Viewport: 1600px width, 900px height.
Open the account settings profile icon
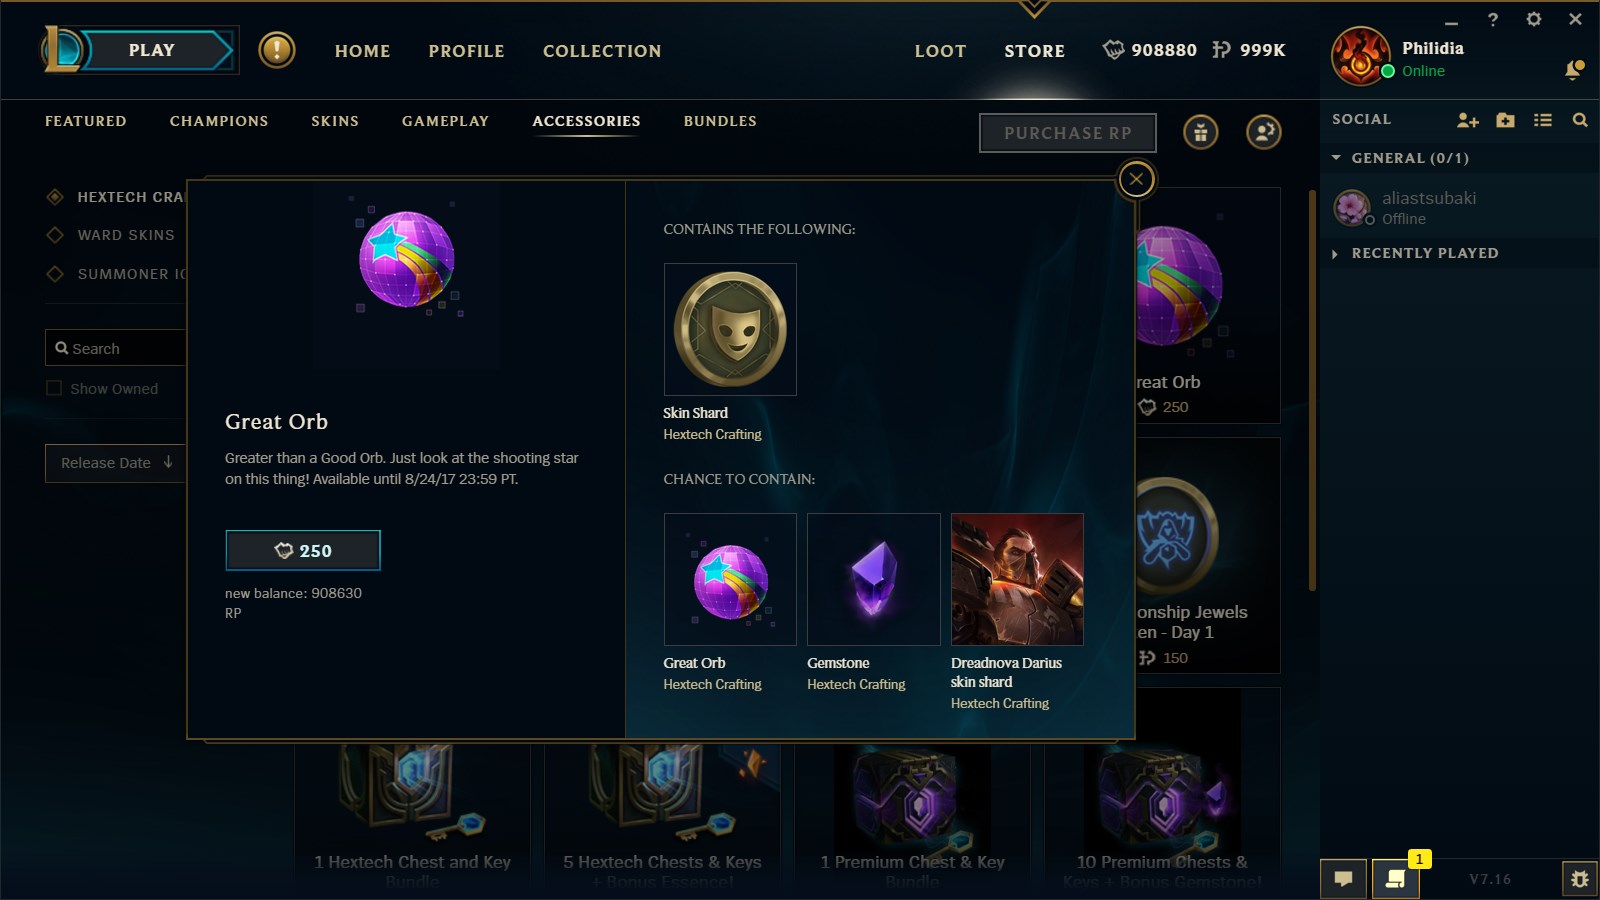tap(1264, 132)
